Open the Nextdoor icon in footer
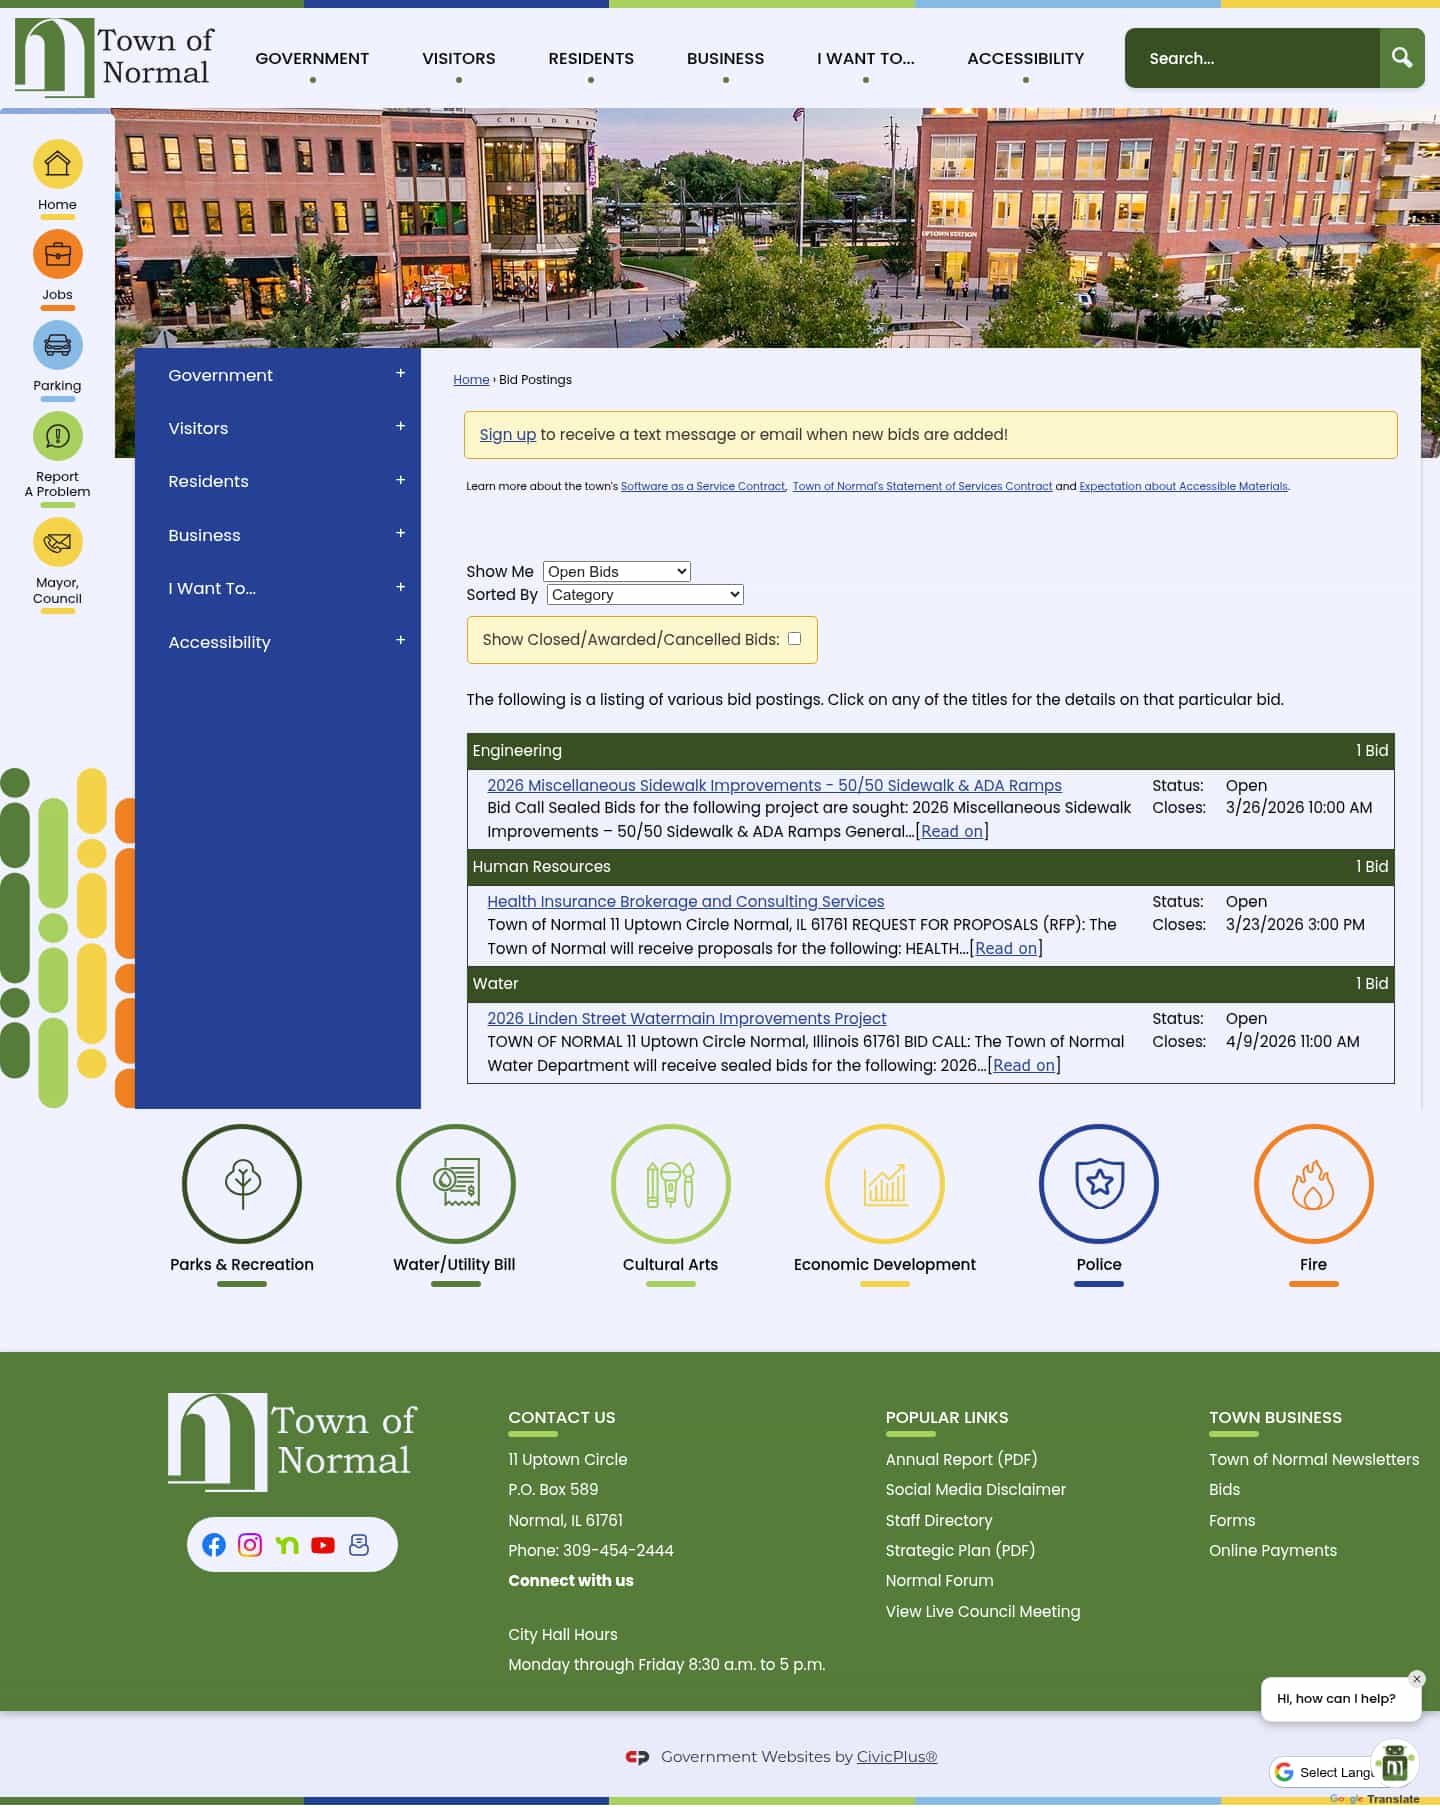1440x1808 pixels. point(287,1545)
